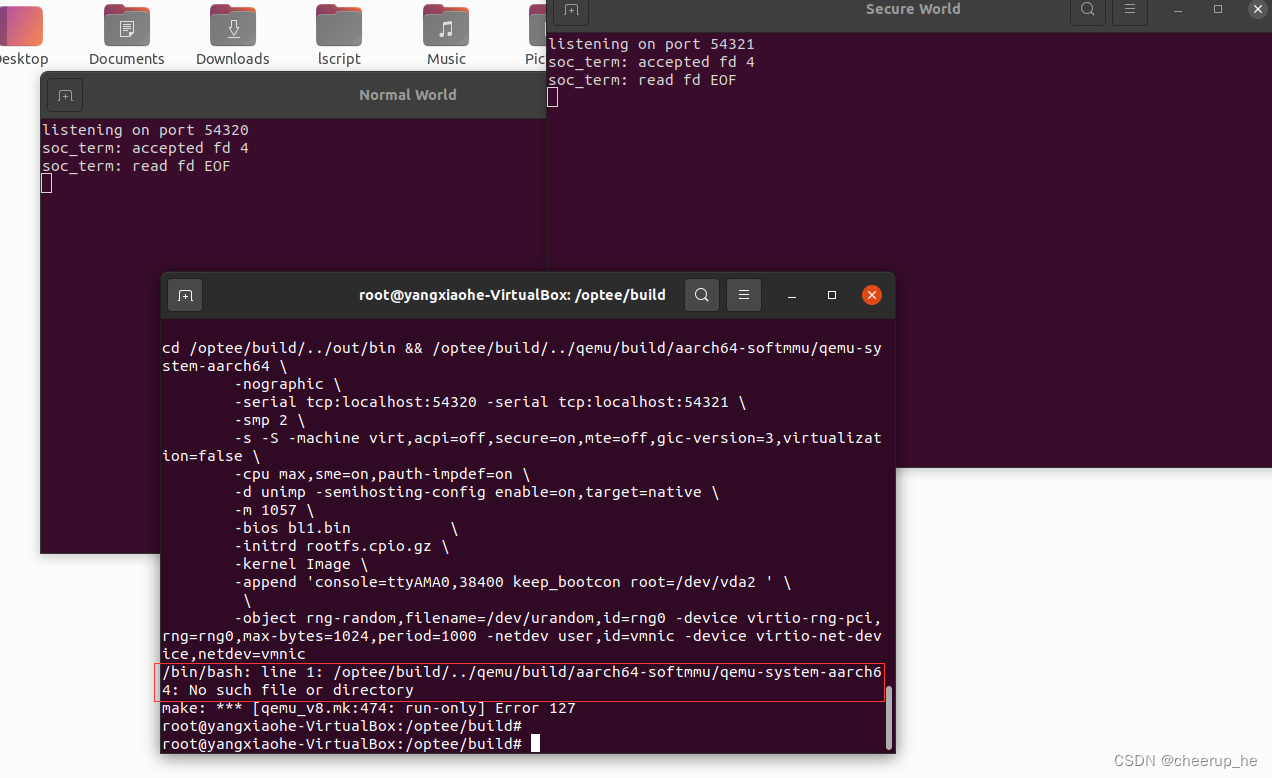Click the root@yangxiaohe-VirtualBox title bar text
This screenshot has height=778, width=1272.
512,295
